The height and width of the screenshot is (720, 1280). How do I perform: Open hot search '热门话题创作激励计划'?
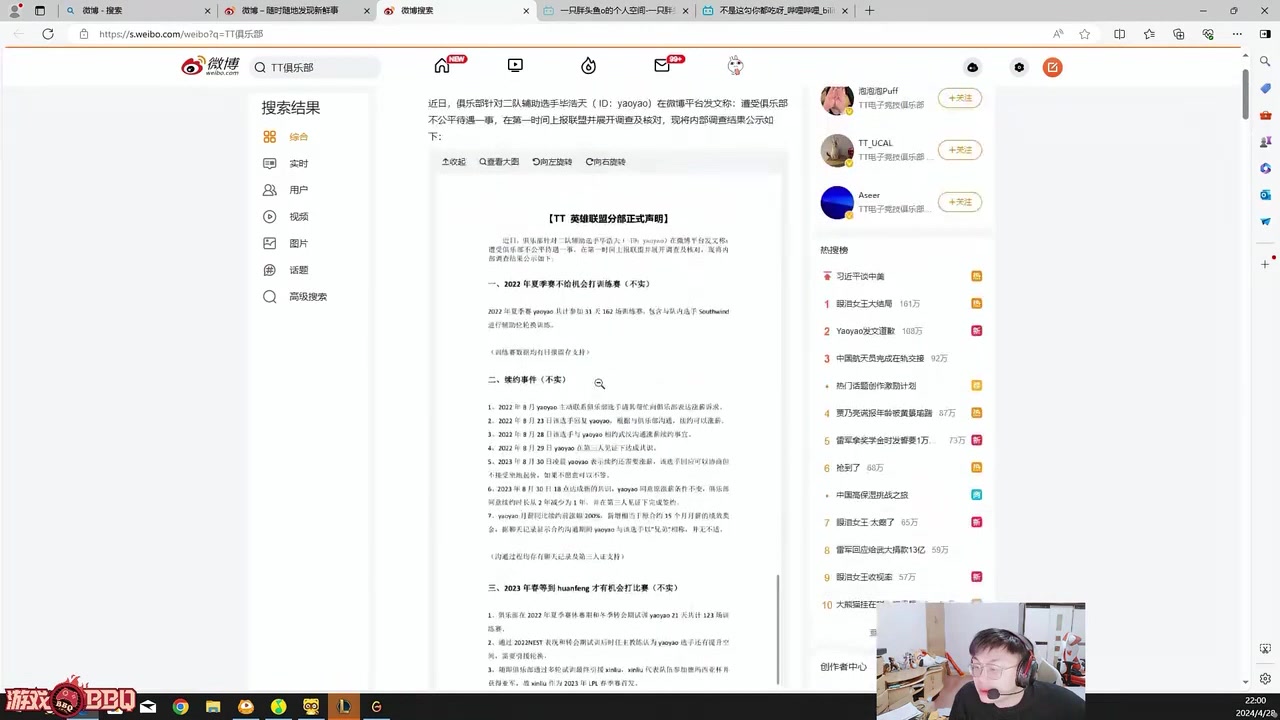(x=876, y=385)
